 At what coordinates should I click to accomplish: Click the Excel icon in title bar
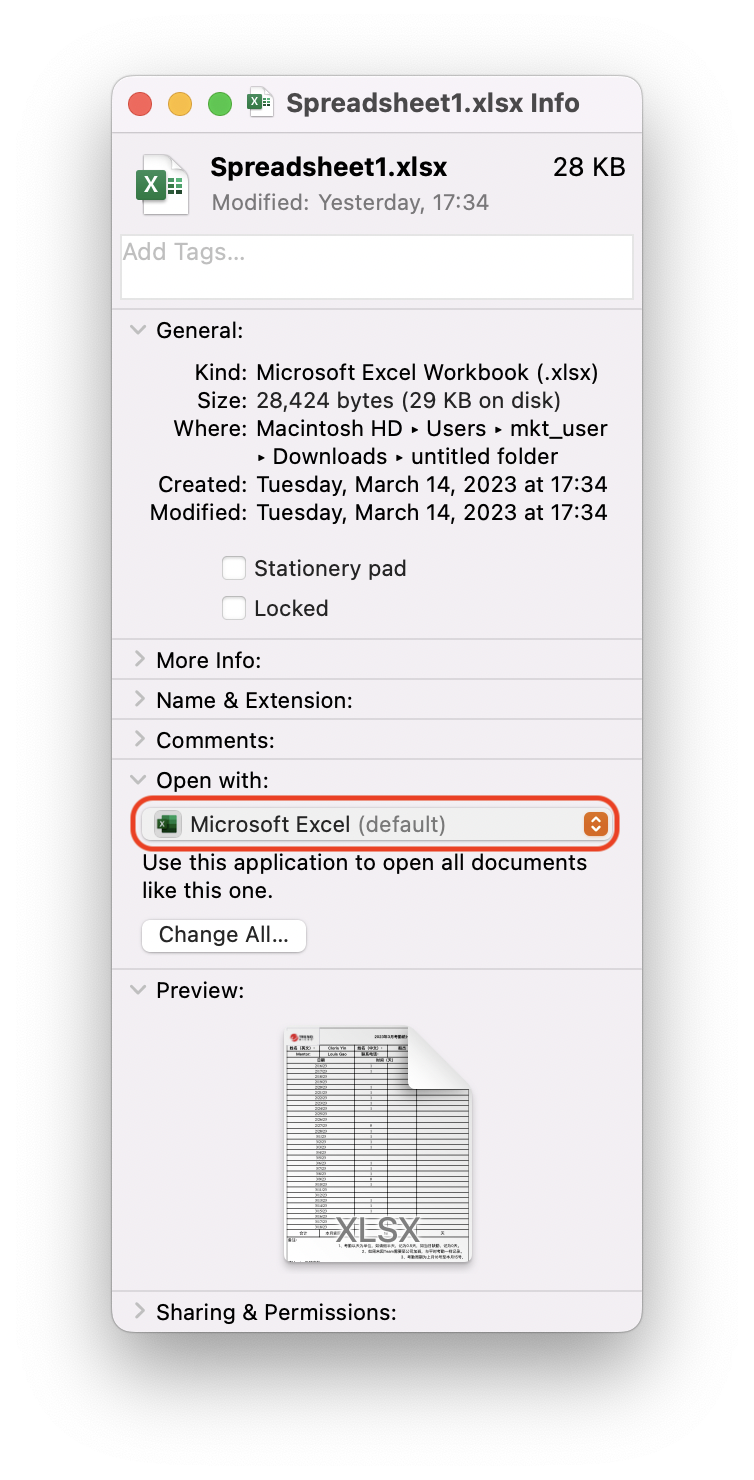pyautogui.click(x=261, y=103)
